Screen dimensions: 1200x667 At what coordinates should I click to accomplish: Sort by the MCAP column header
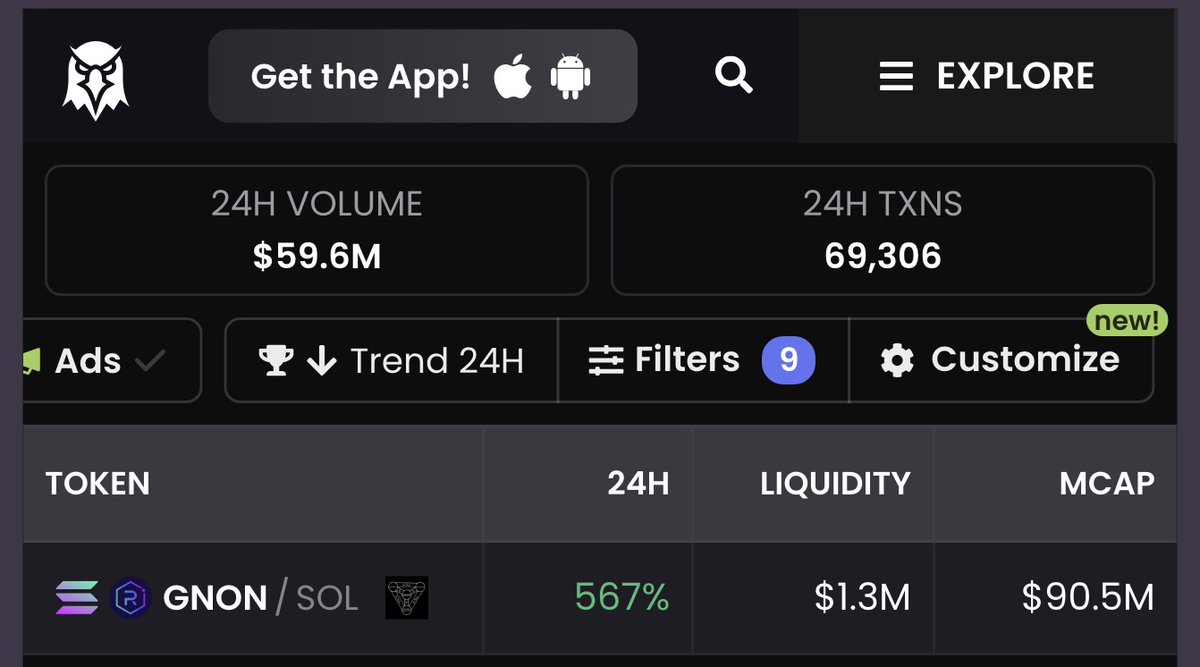[x=1106, y=484]
